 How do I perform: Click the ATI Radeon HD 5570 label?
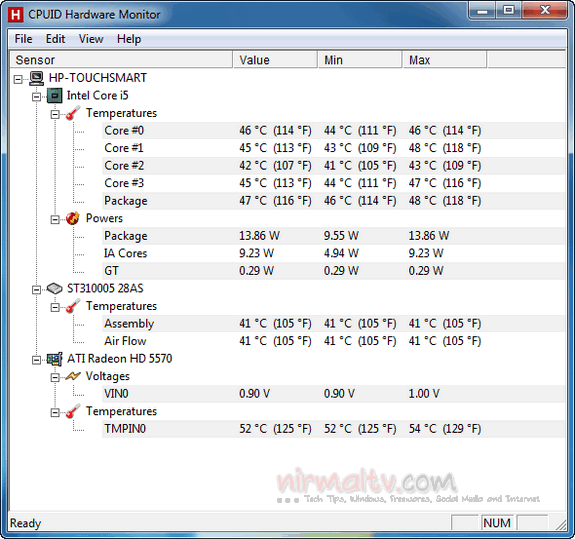[120, 359]
